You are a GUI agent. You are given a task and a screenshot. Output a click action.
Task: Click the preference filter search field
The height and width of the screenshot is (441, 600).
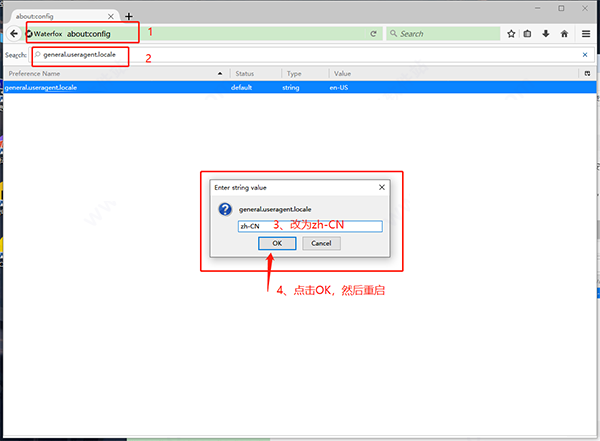click(x=300, y=54)
